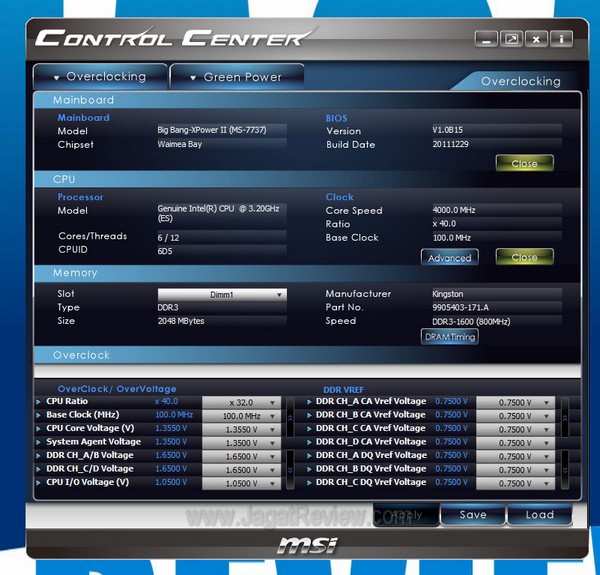The image size is (600, 575).
Task: Open the Overclocking tab menu
Action: 100,77
